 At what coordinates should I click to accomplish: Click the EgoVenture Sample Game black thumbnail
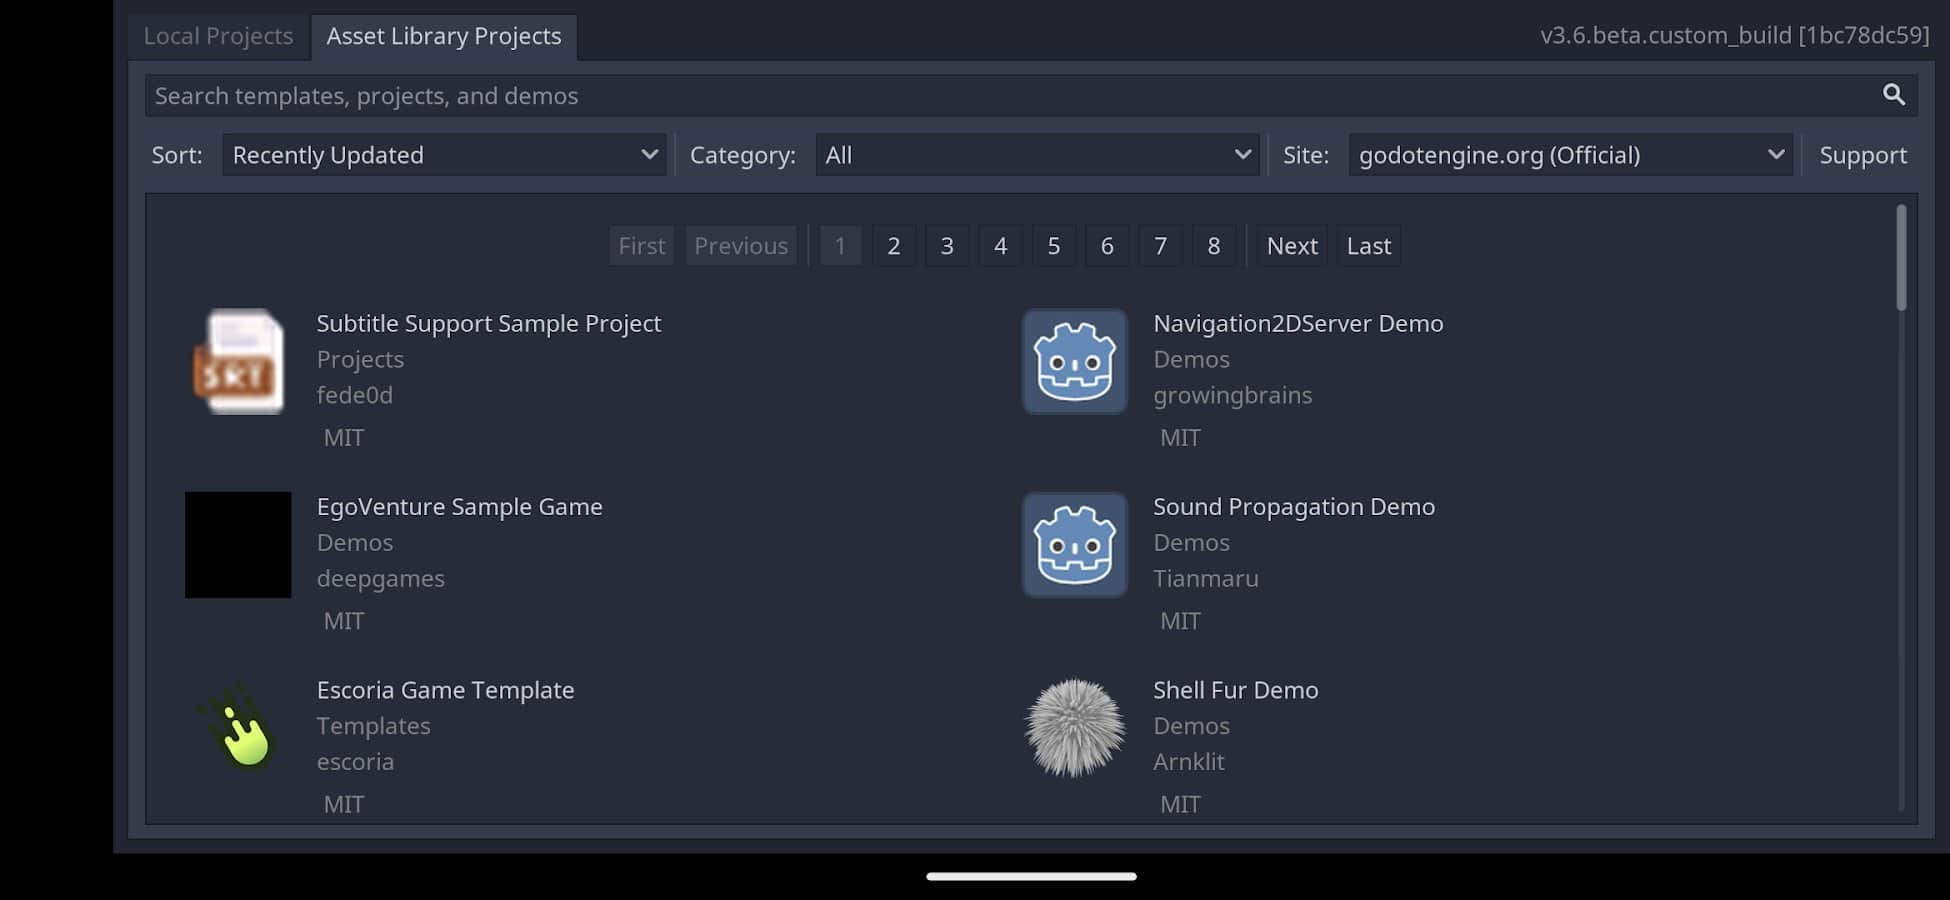[238, 545]
